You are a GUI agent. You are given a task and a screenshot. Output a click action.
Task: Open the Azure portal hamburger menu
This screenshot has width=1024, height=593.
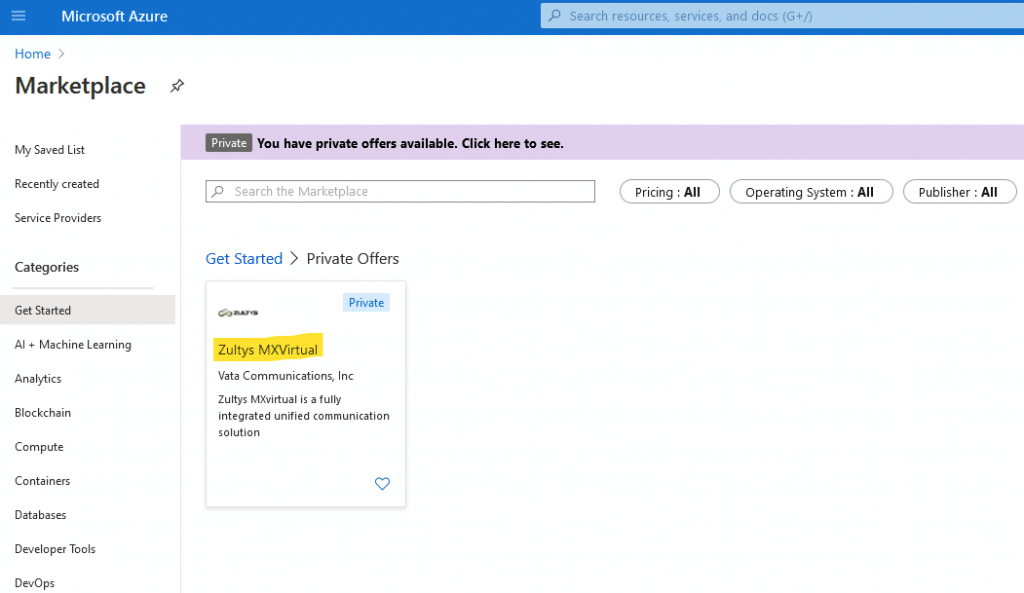(x=18, y=16)
